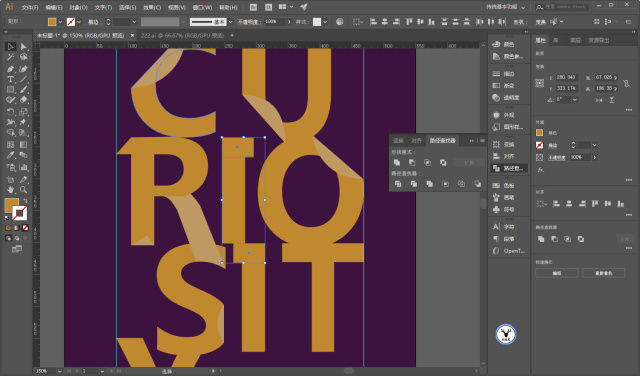Image resolution: width=640 pixels, height=376 pixels.
Task: Select the Hand tool
Action: click(10, 190)
